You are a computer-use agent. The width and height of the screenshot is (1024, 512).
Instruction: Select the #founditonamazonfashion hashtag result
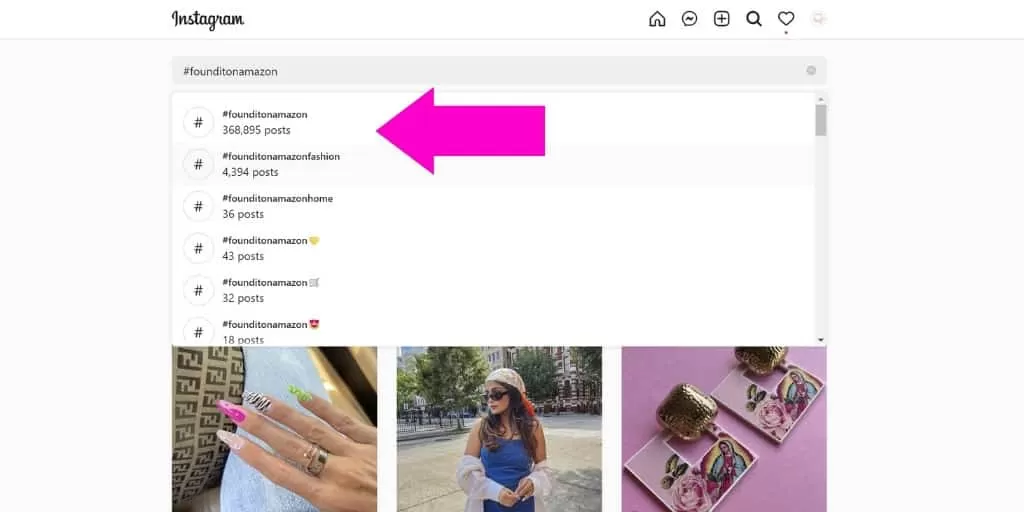(493, 164)
